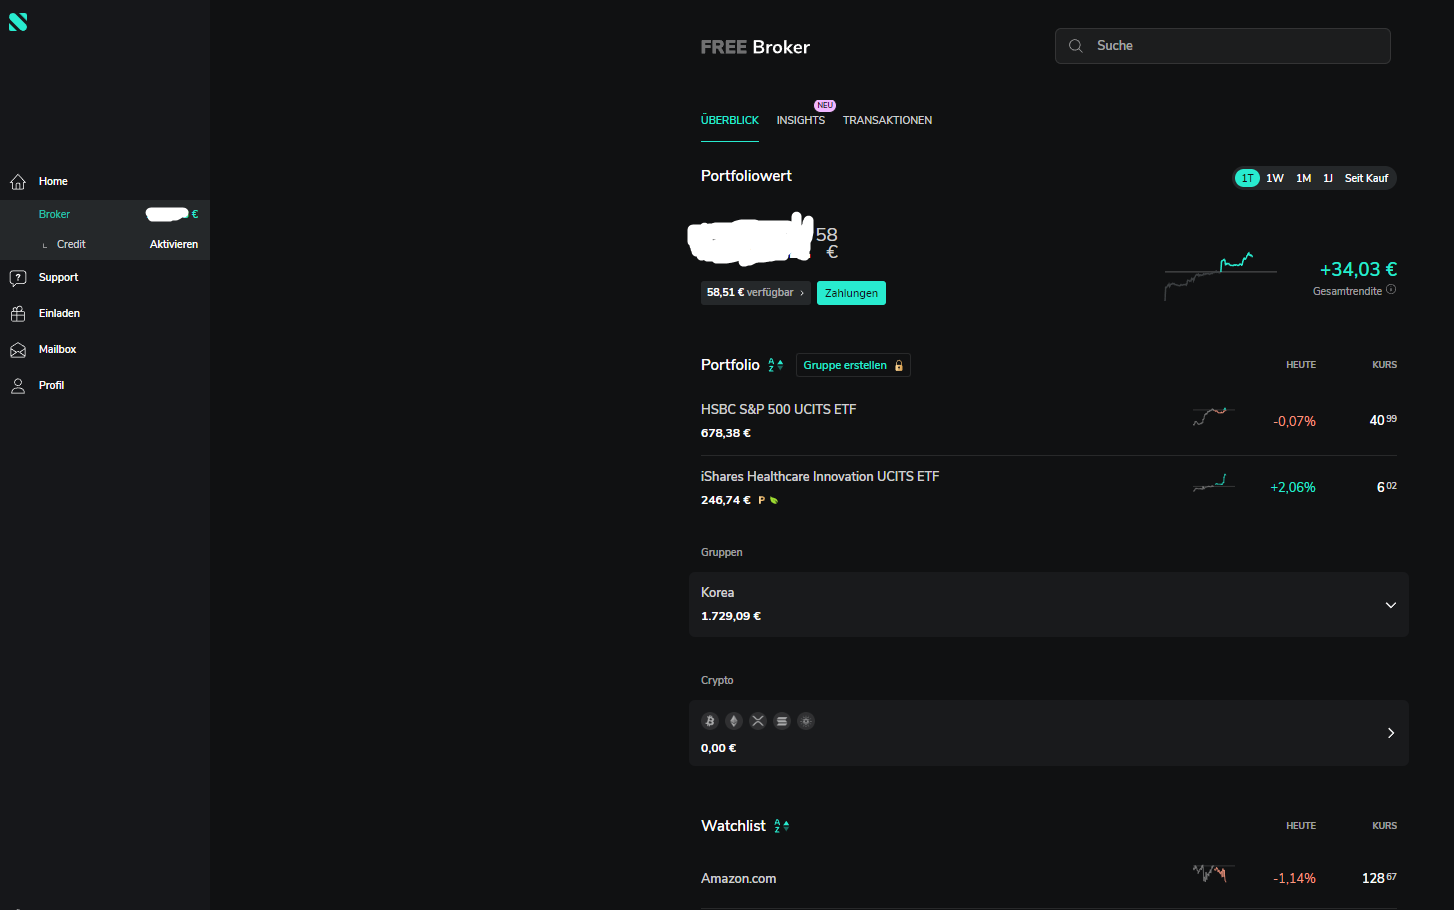Open Credit in the sidebar

tap(71, 244)
